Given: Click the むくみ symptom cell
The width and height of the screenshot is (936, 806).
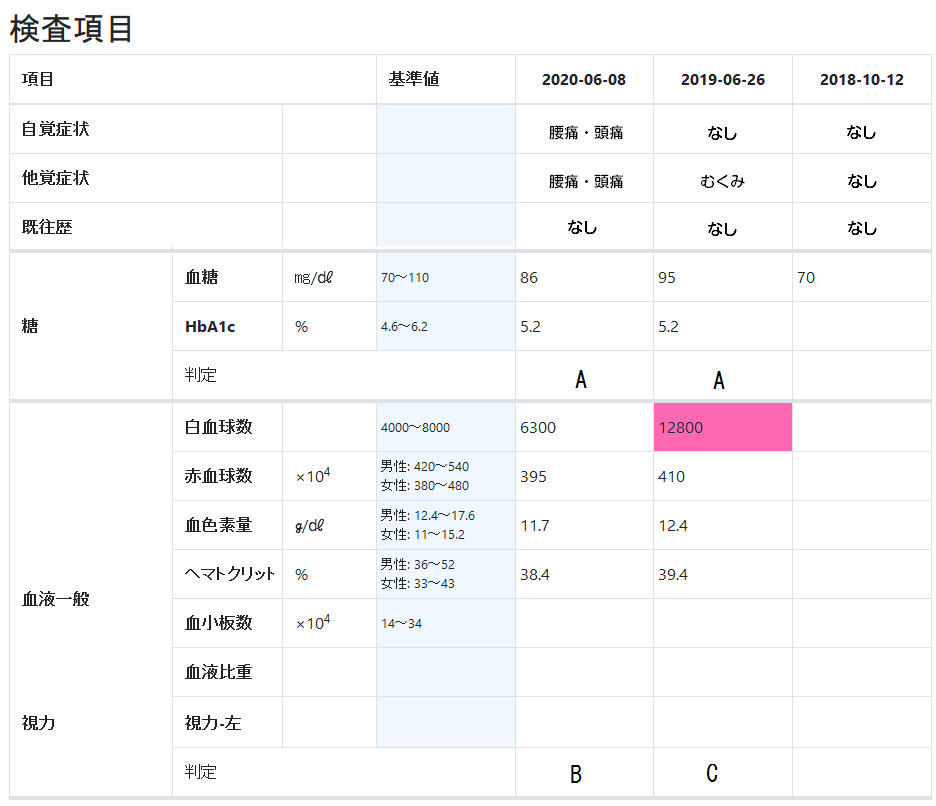Looking at the screenshot, I should 722,181.
